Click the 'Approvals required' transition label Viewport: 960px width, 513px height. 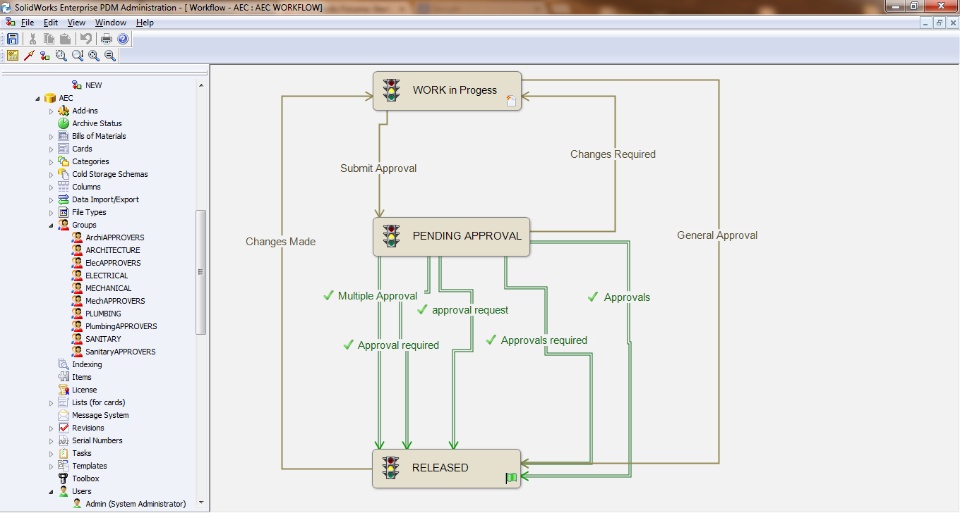tap(544, 340)
